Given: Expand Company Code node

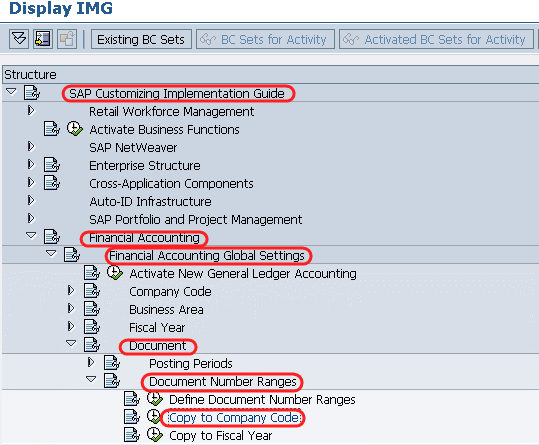Looking at the screenshot, I should (71, 291).
